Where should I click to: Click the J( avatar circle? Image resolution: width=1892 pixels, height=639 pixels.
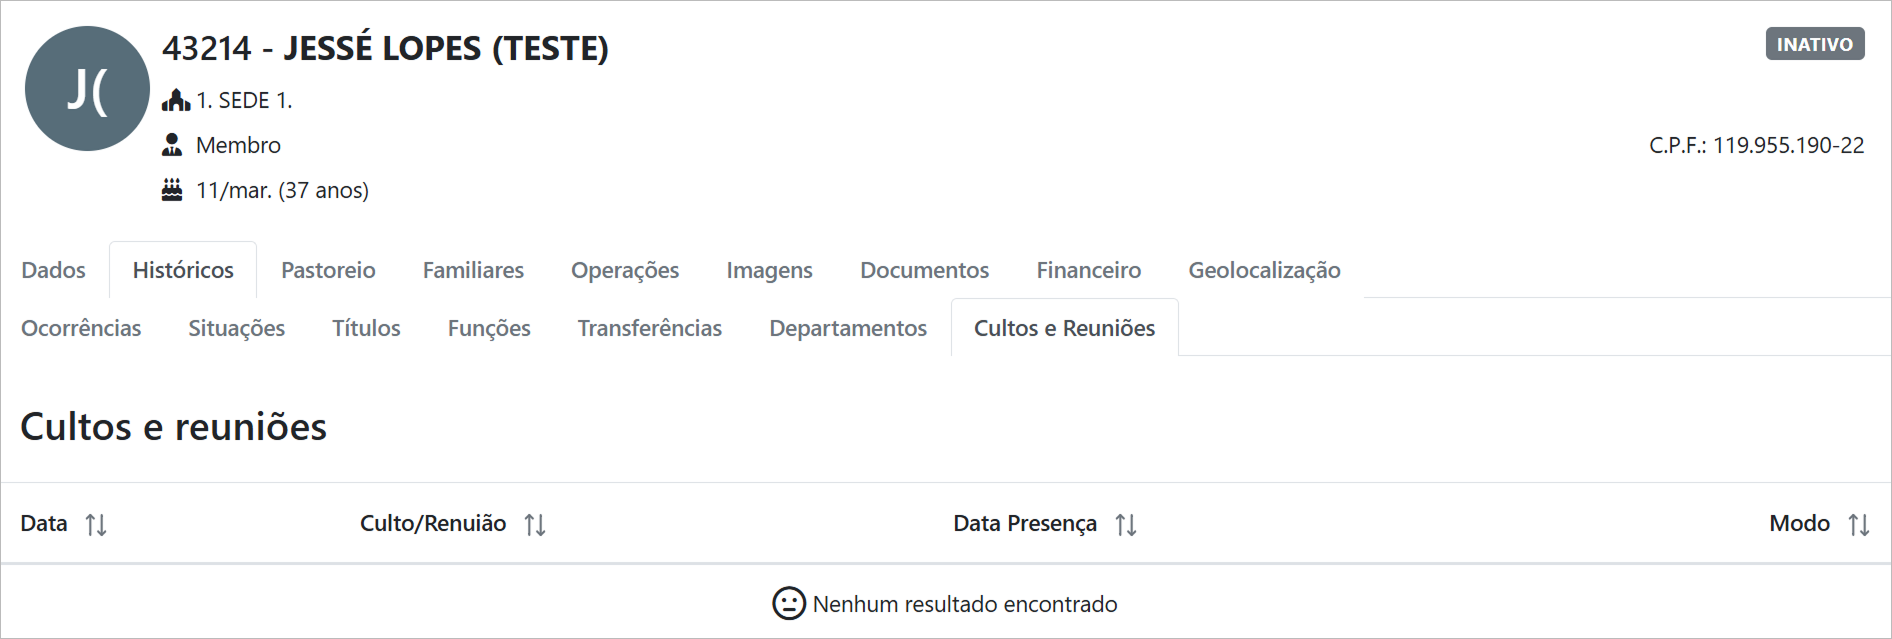(87, 89)
